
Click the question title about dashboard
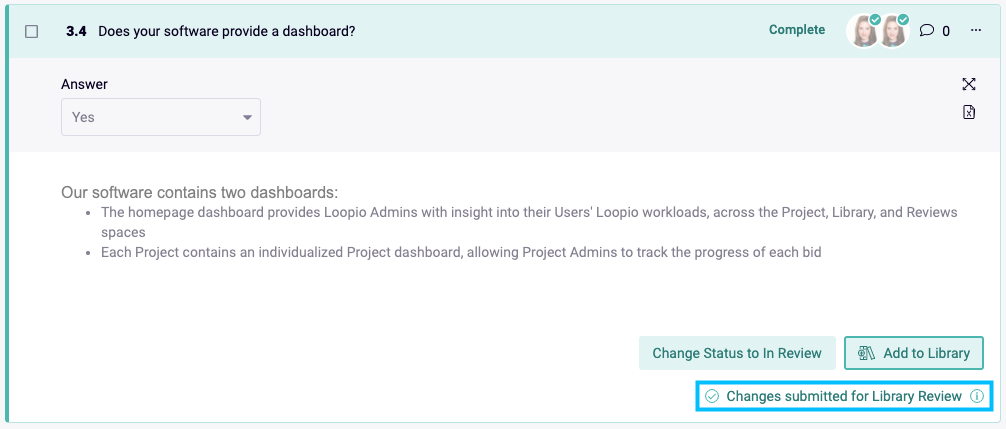click(x=226, y=31)
